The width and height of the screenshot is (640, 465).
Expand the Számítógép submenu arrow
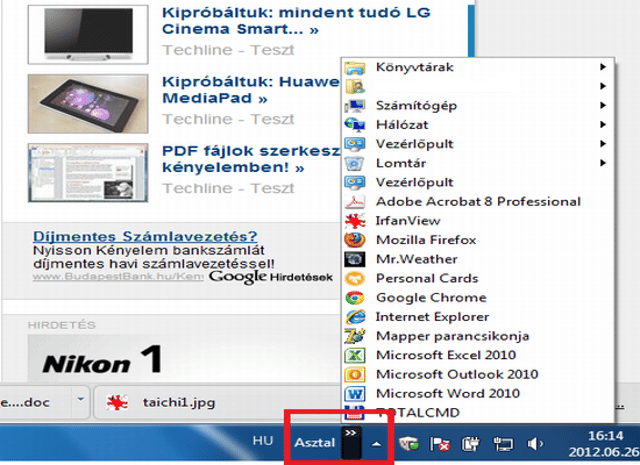(x=603, y=105)
